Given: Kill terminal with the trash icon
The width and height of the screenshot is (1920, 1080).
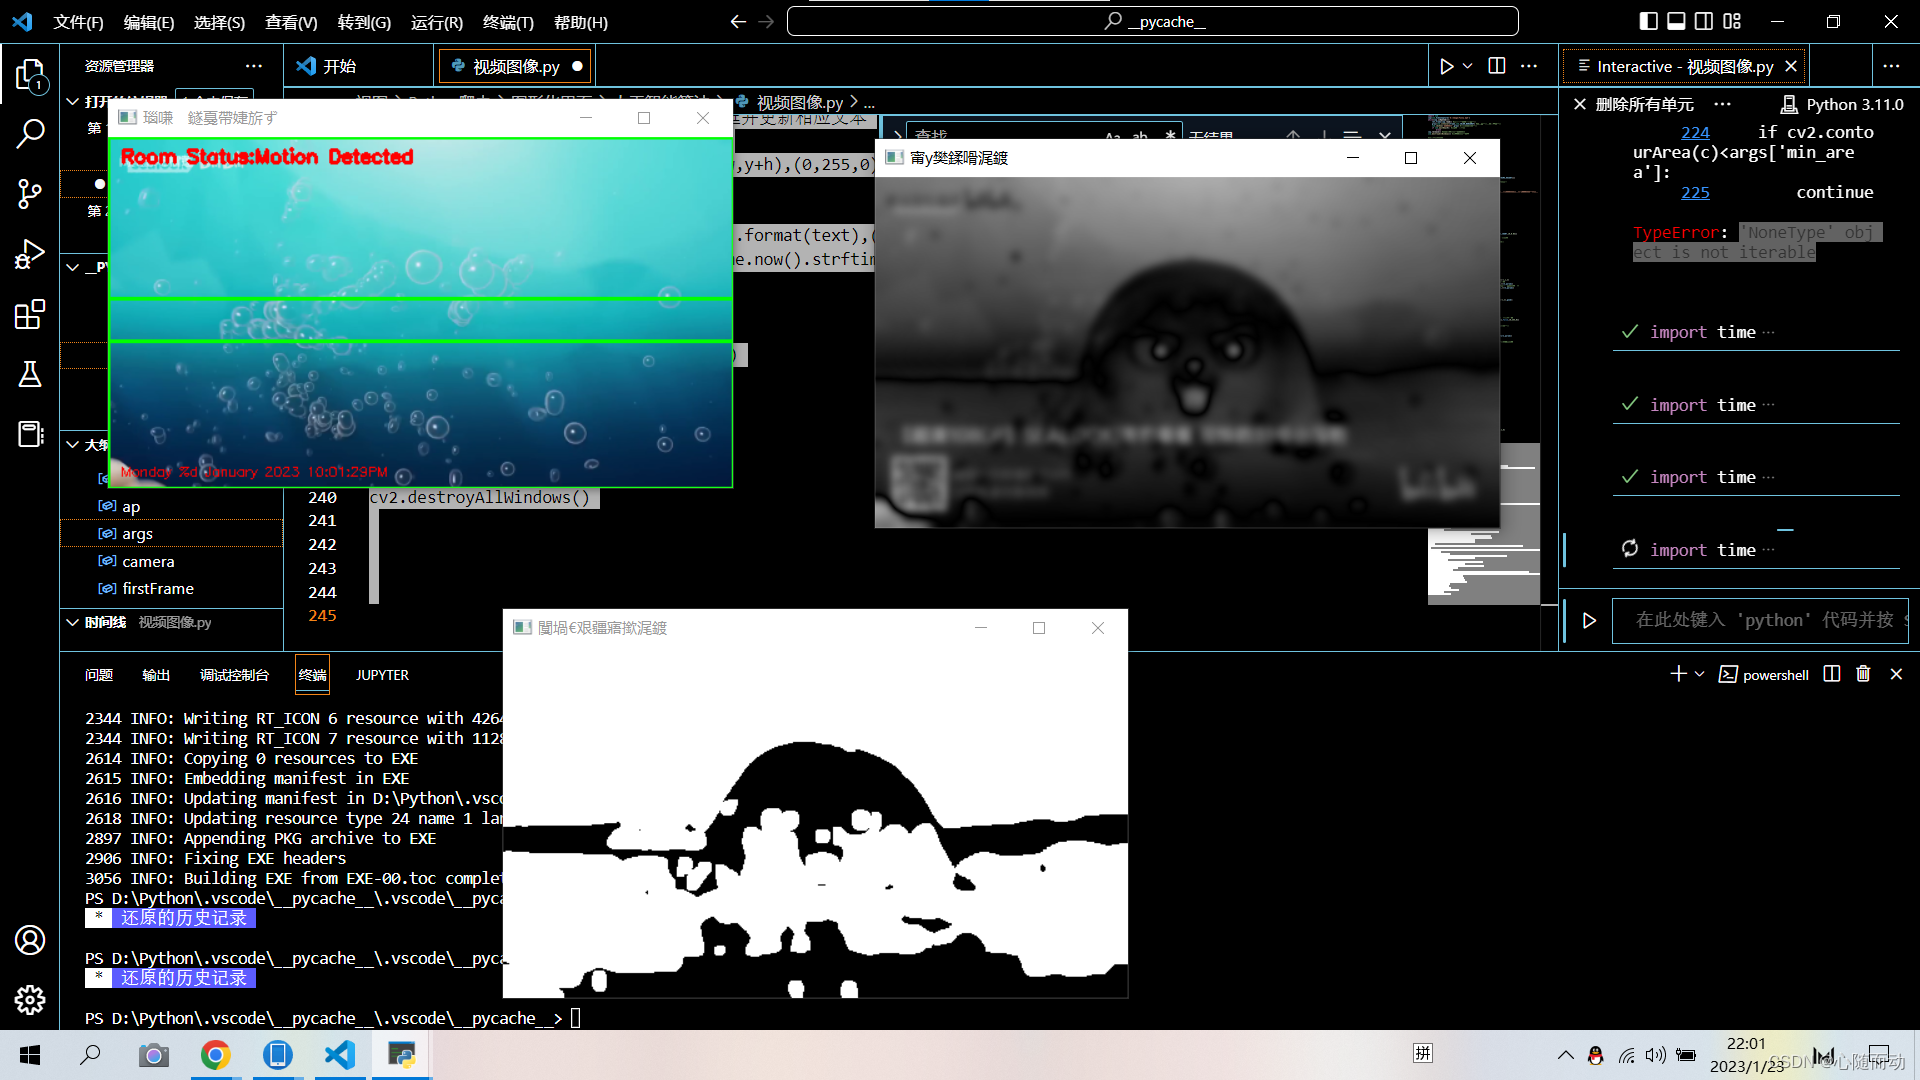Looking at the screenshot, I should pyautogui.click(x=1863, y=674).
